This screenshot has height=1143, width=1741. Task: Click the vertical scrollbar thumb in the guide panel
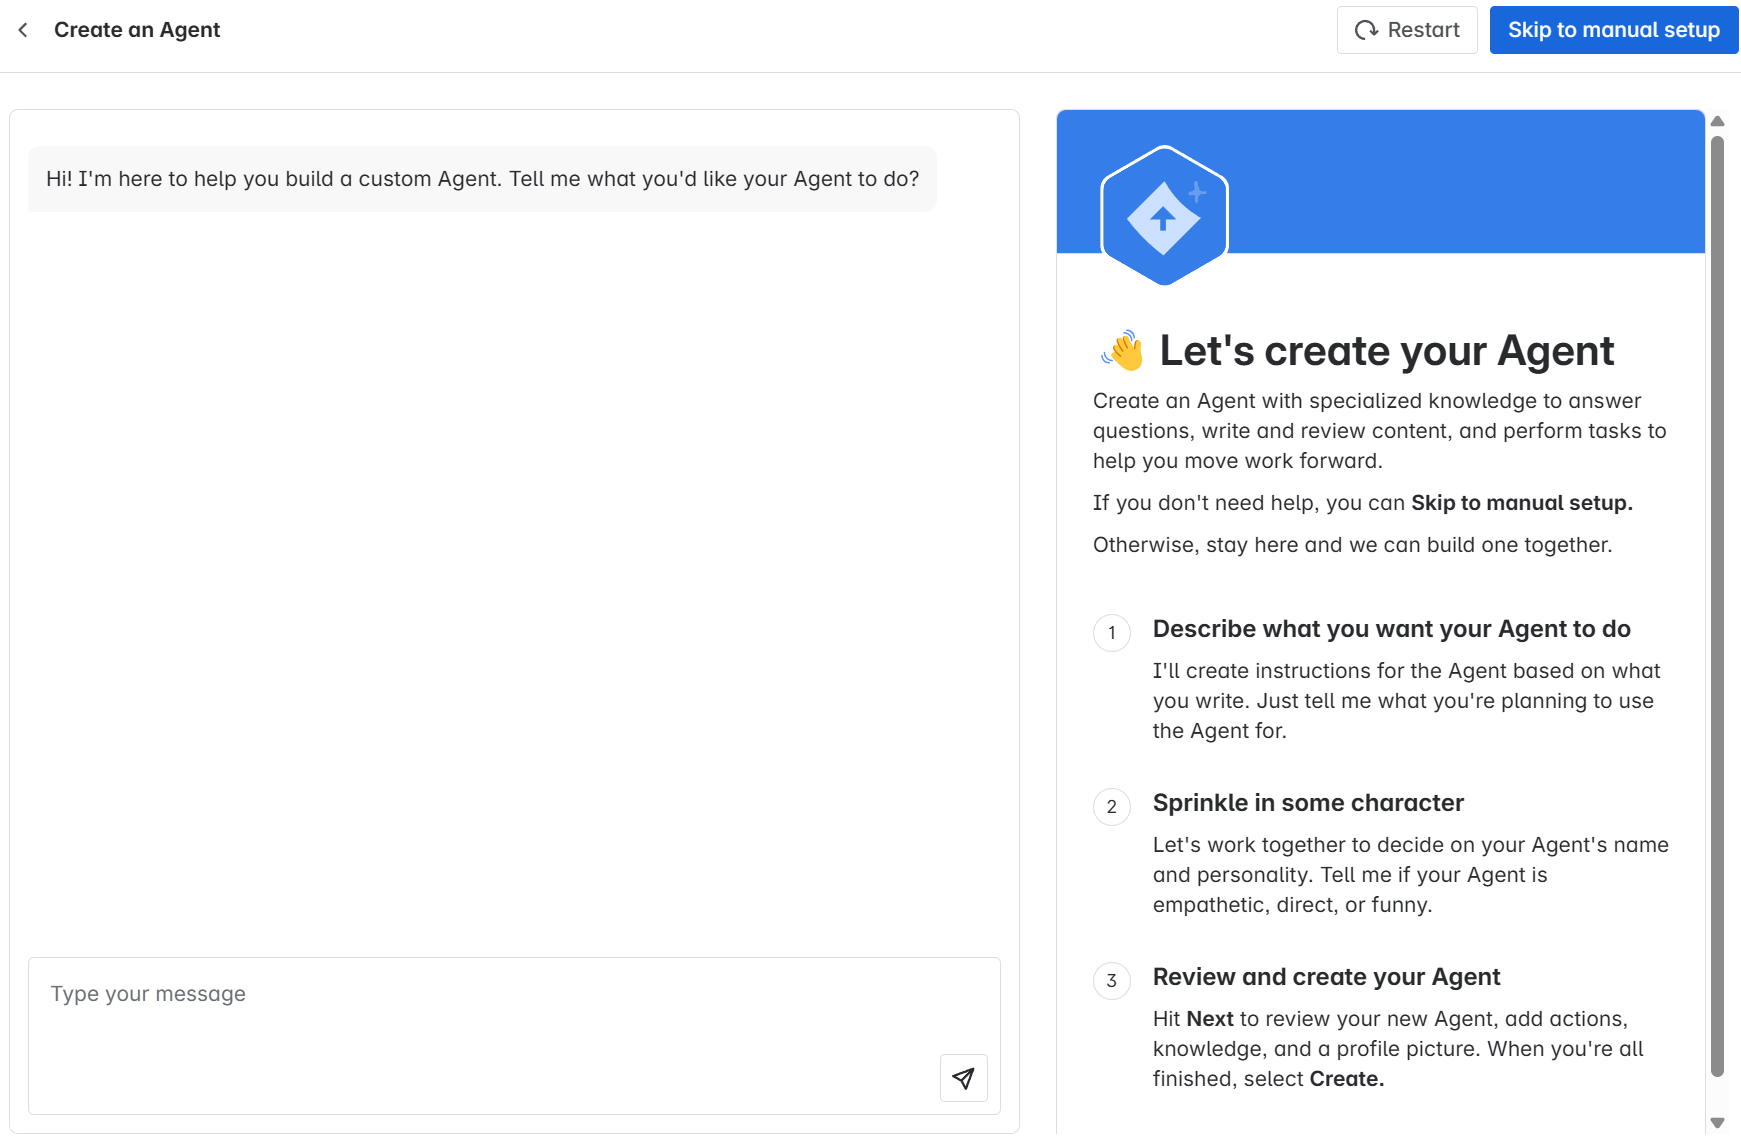1717,600
